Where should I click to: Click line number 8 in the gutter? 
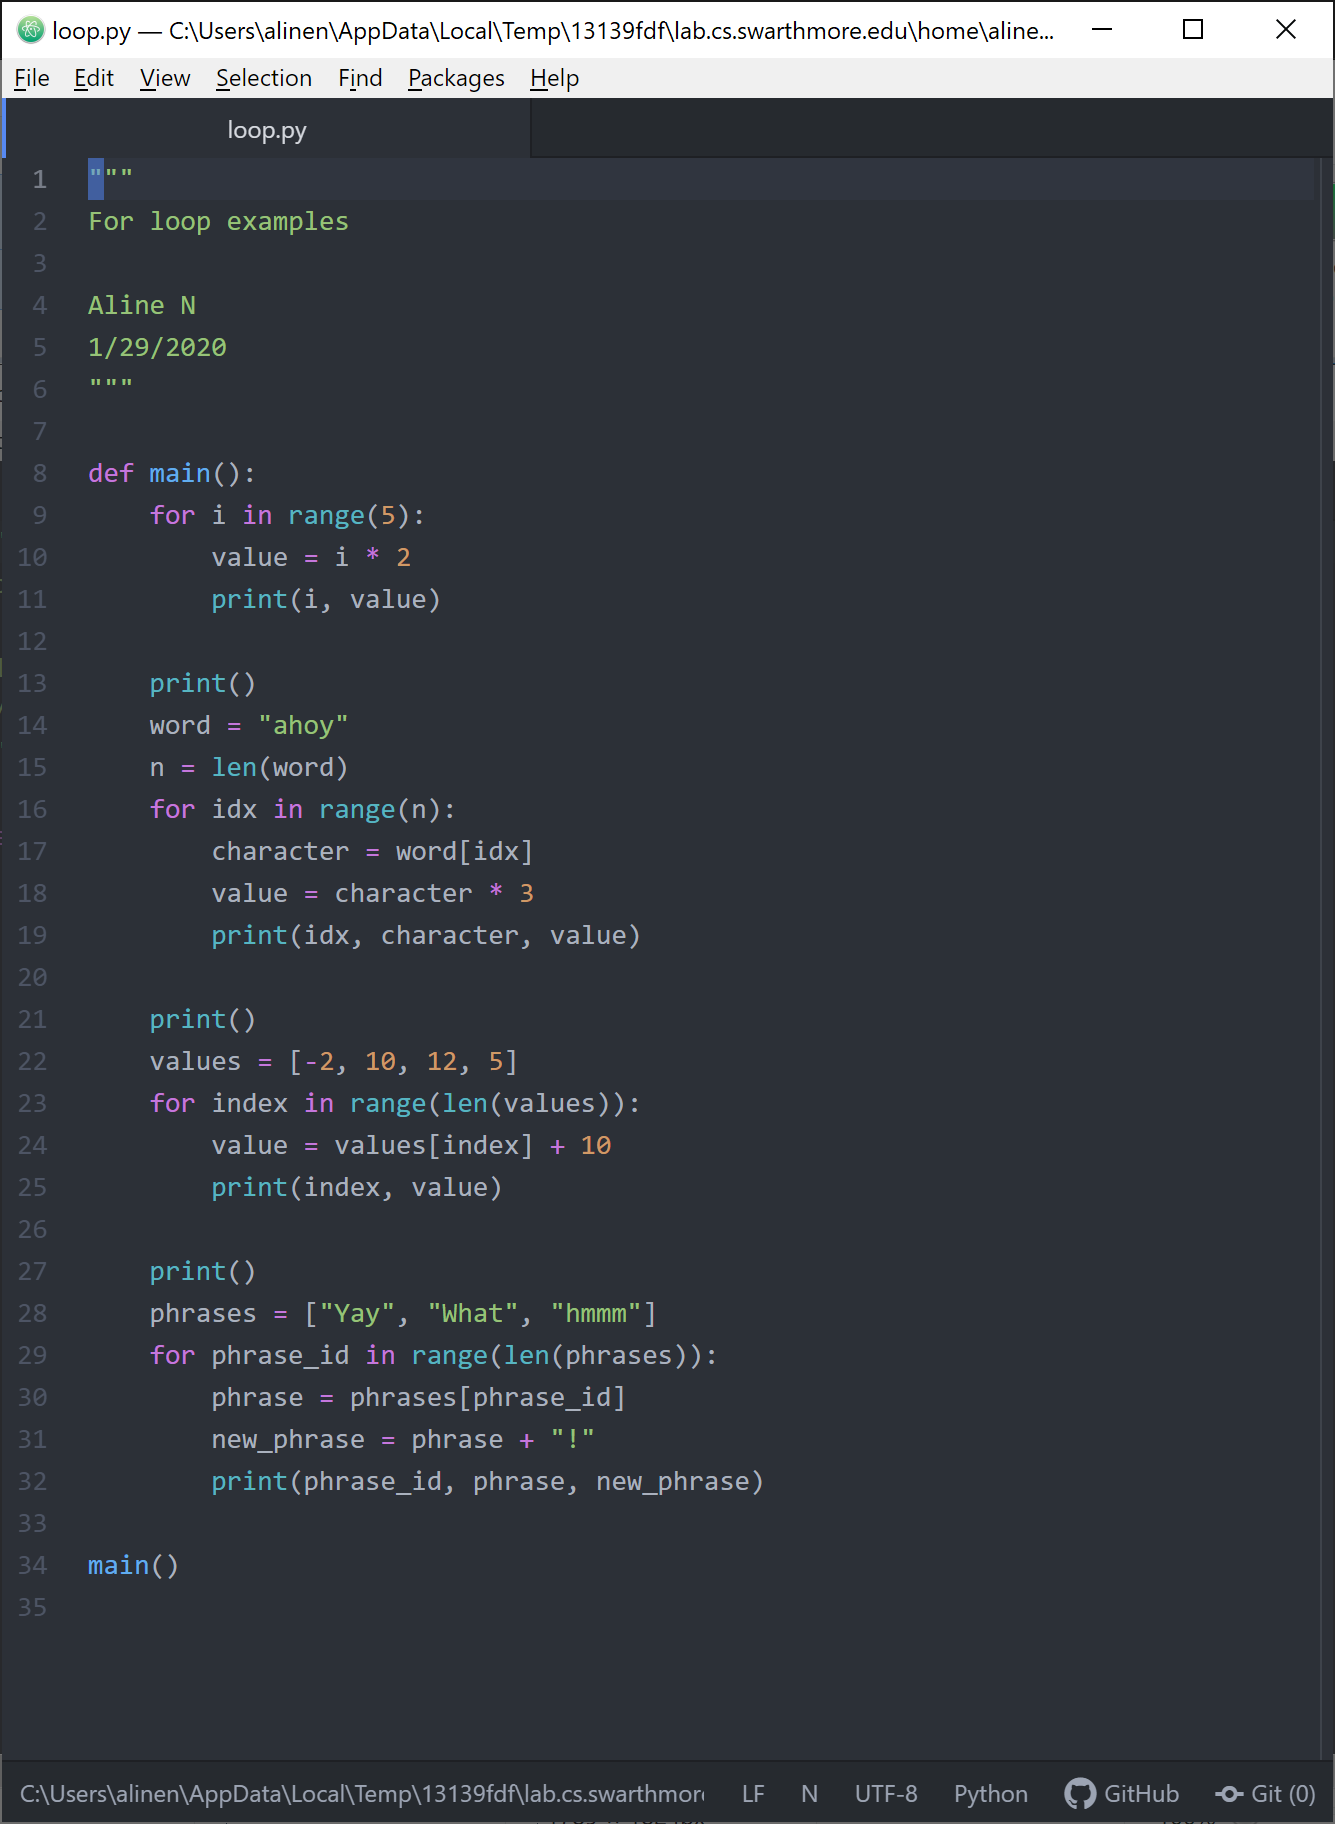coord(40,473)
